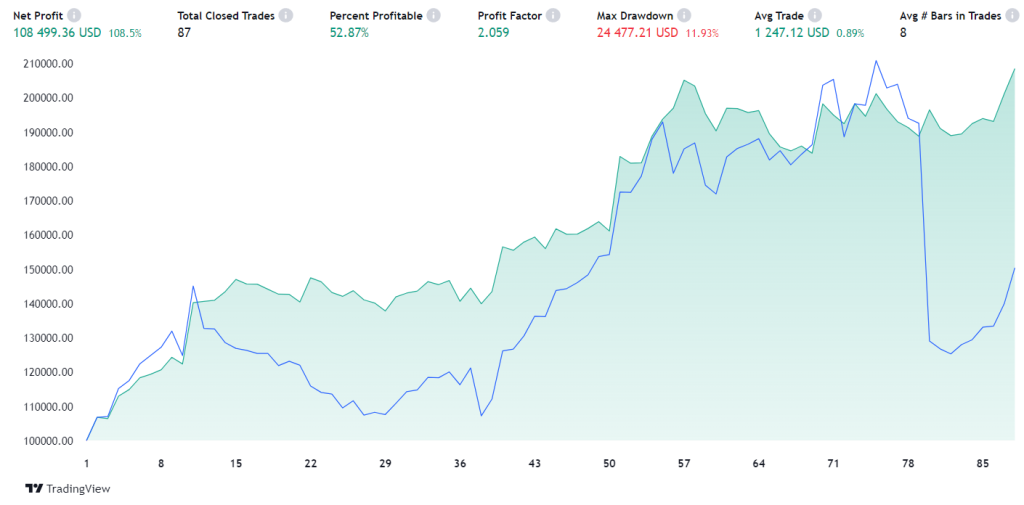Click the Percent Profitable label
1024x505 pixels.
click(376, 16)
